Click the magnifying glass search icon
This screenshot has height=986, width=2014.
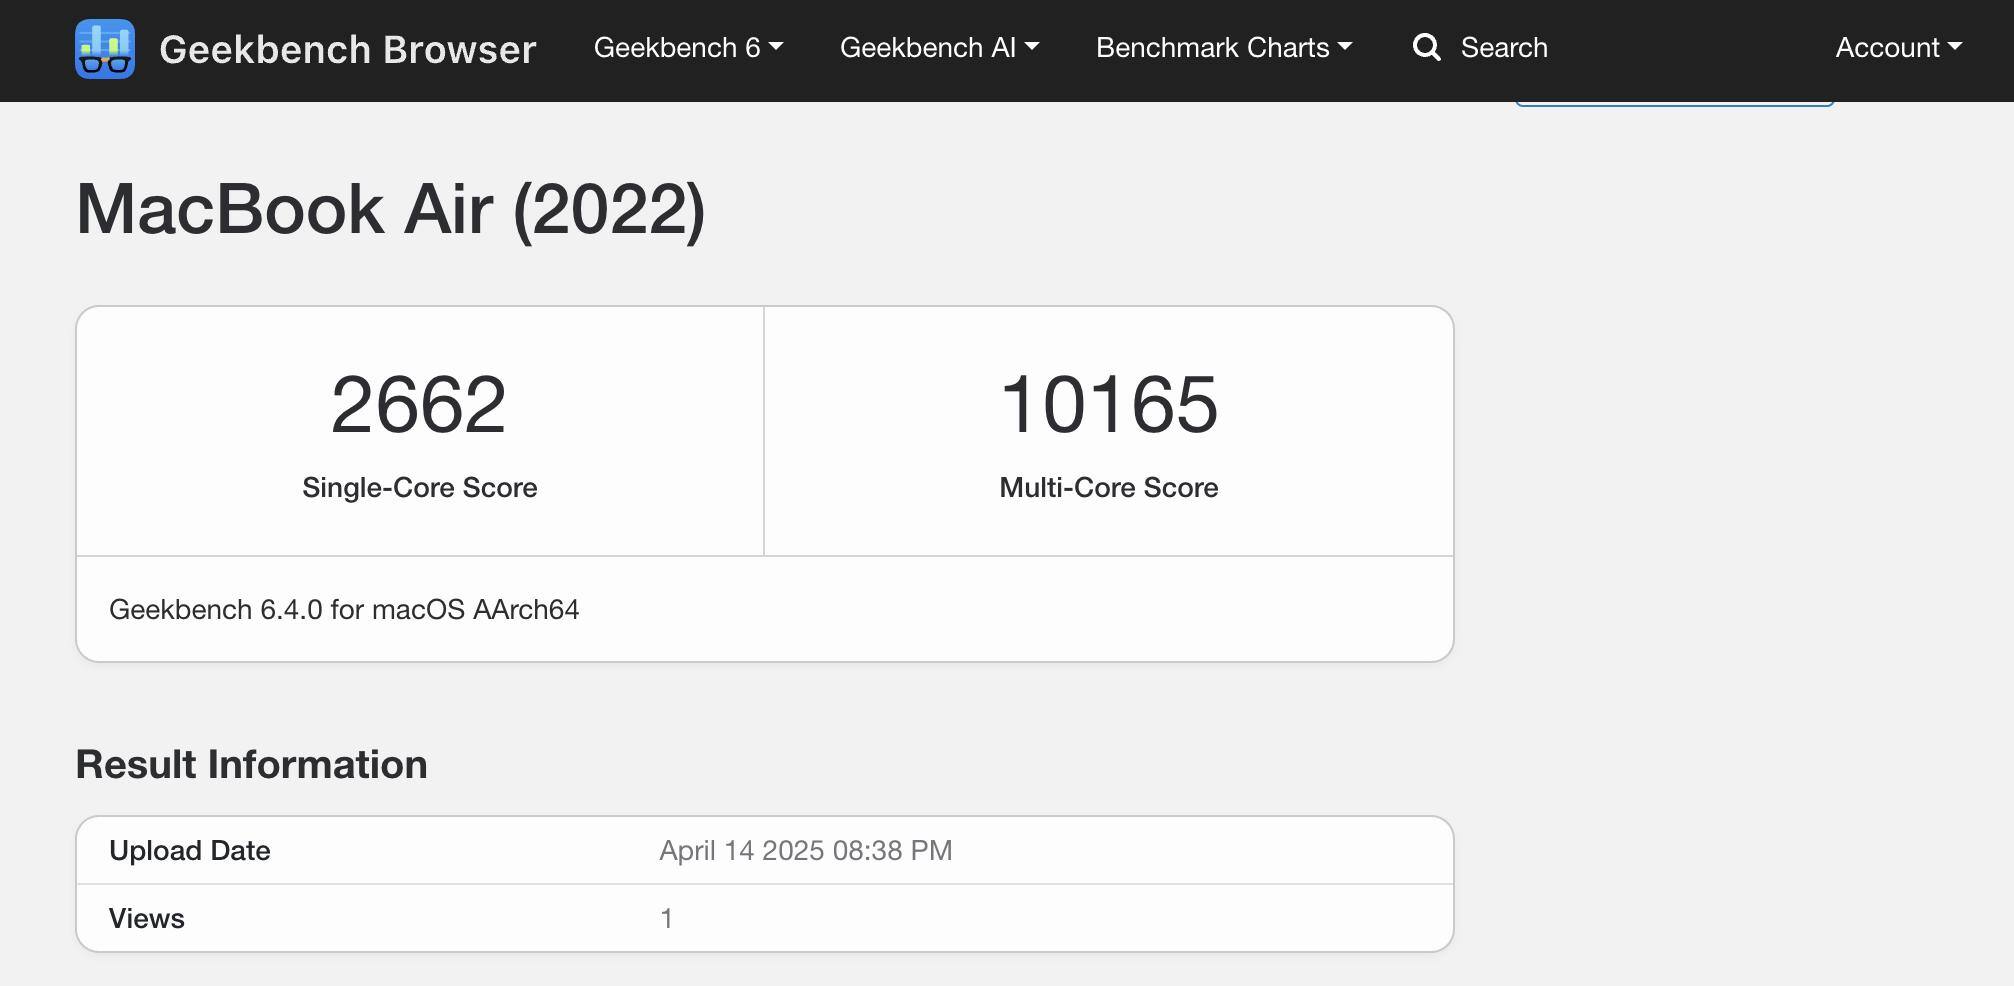[1426, 48]
